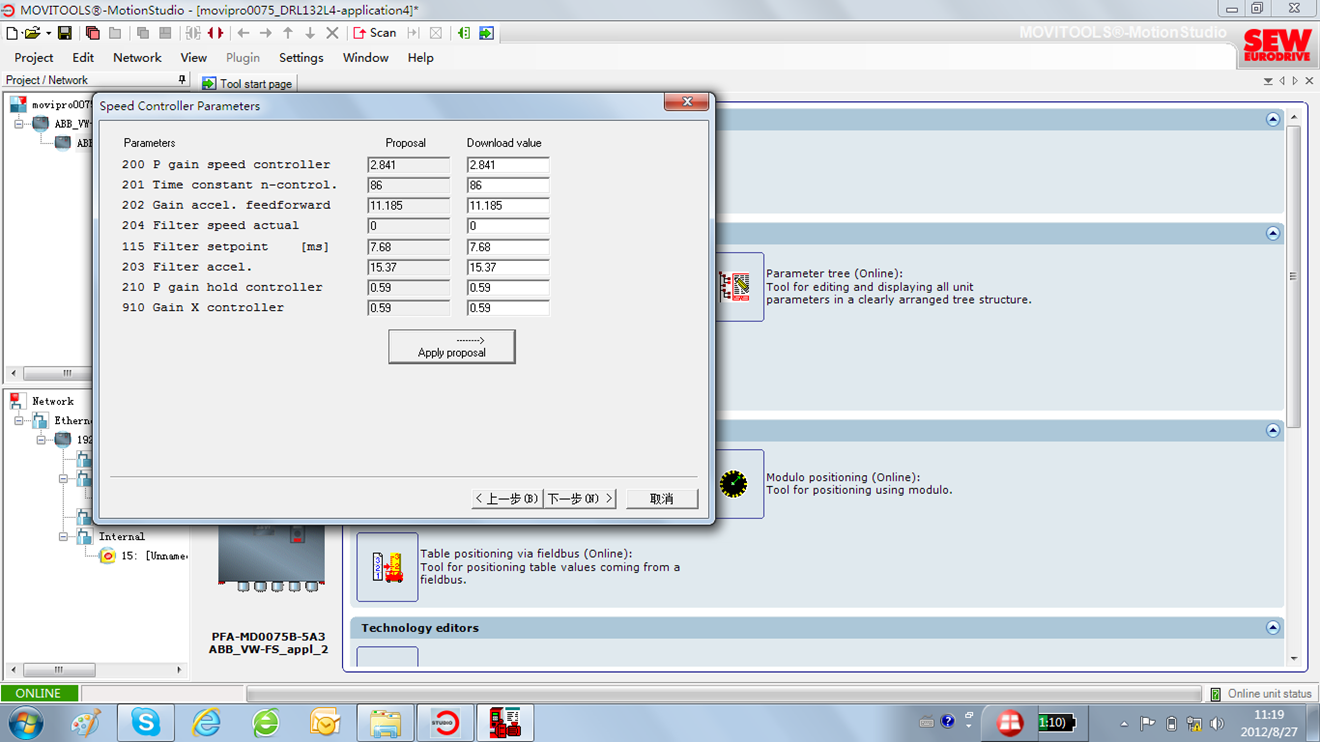Click the Save project toolbar icon

coord(65,33)
